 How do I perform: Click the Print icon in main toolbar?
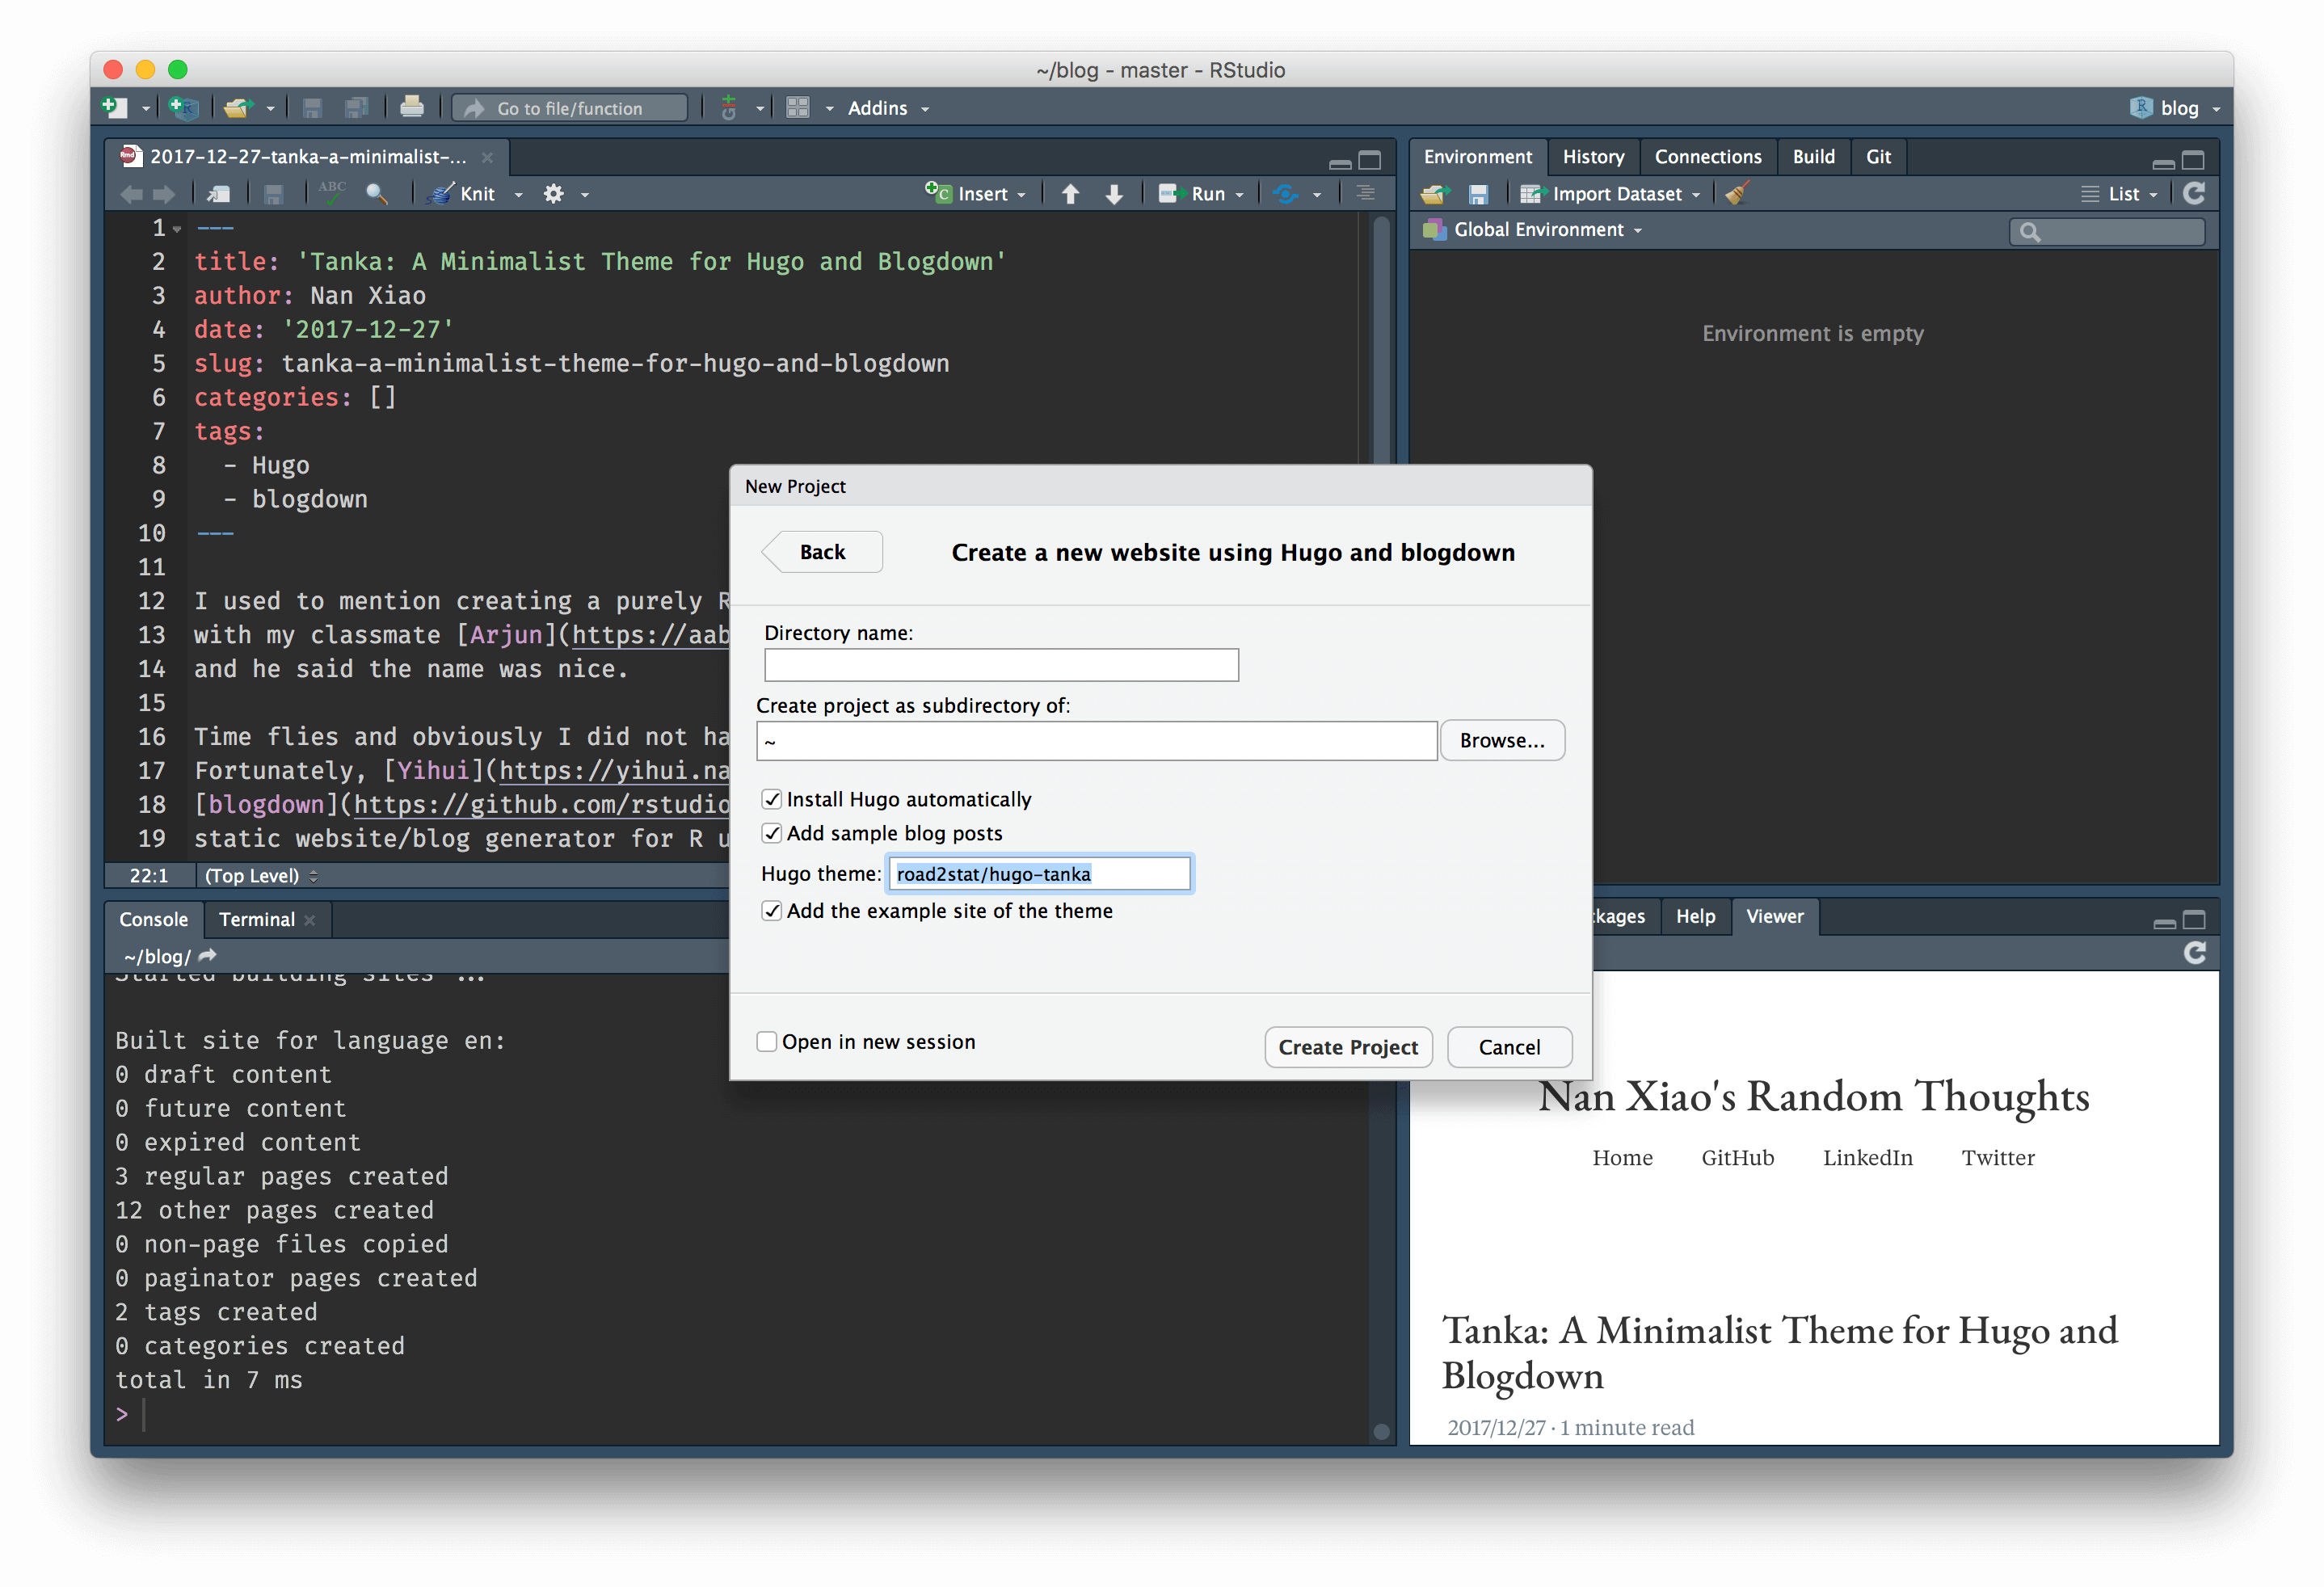point(411,107)
